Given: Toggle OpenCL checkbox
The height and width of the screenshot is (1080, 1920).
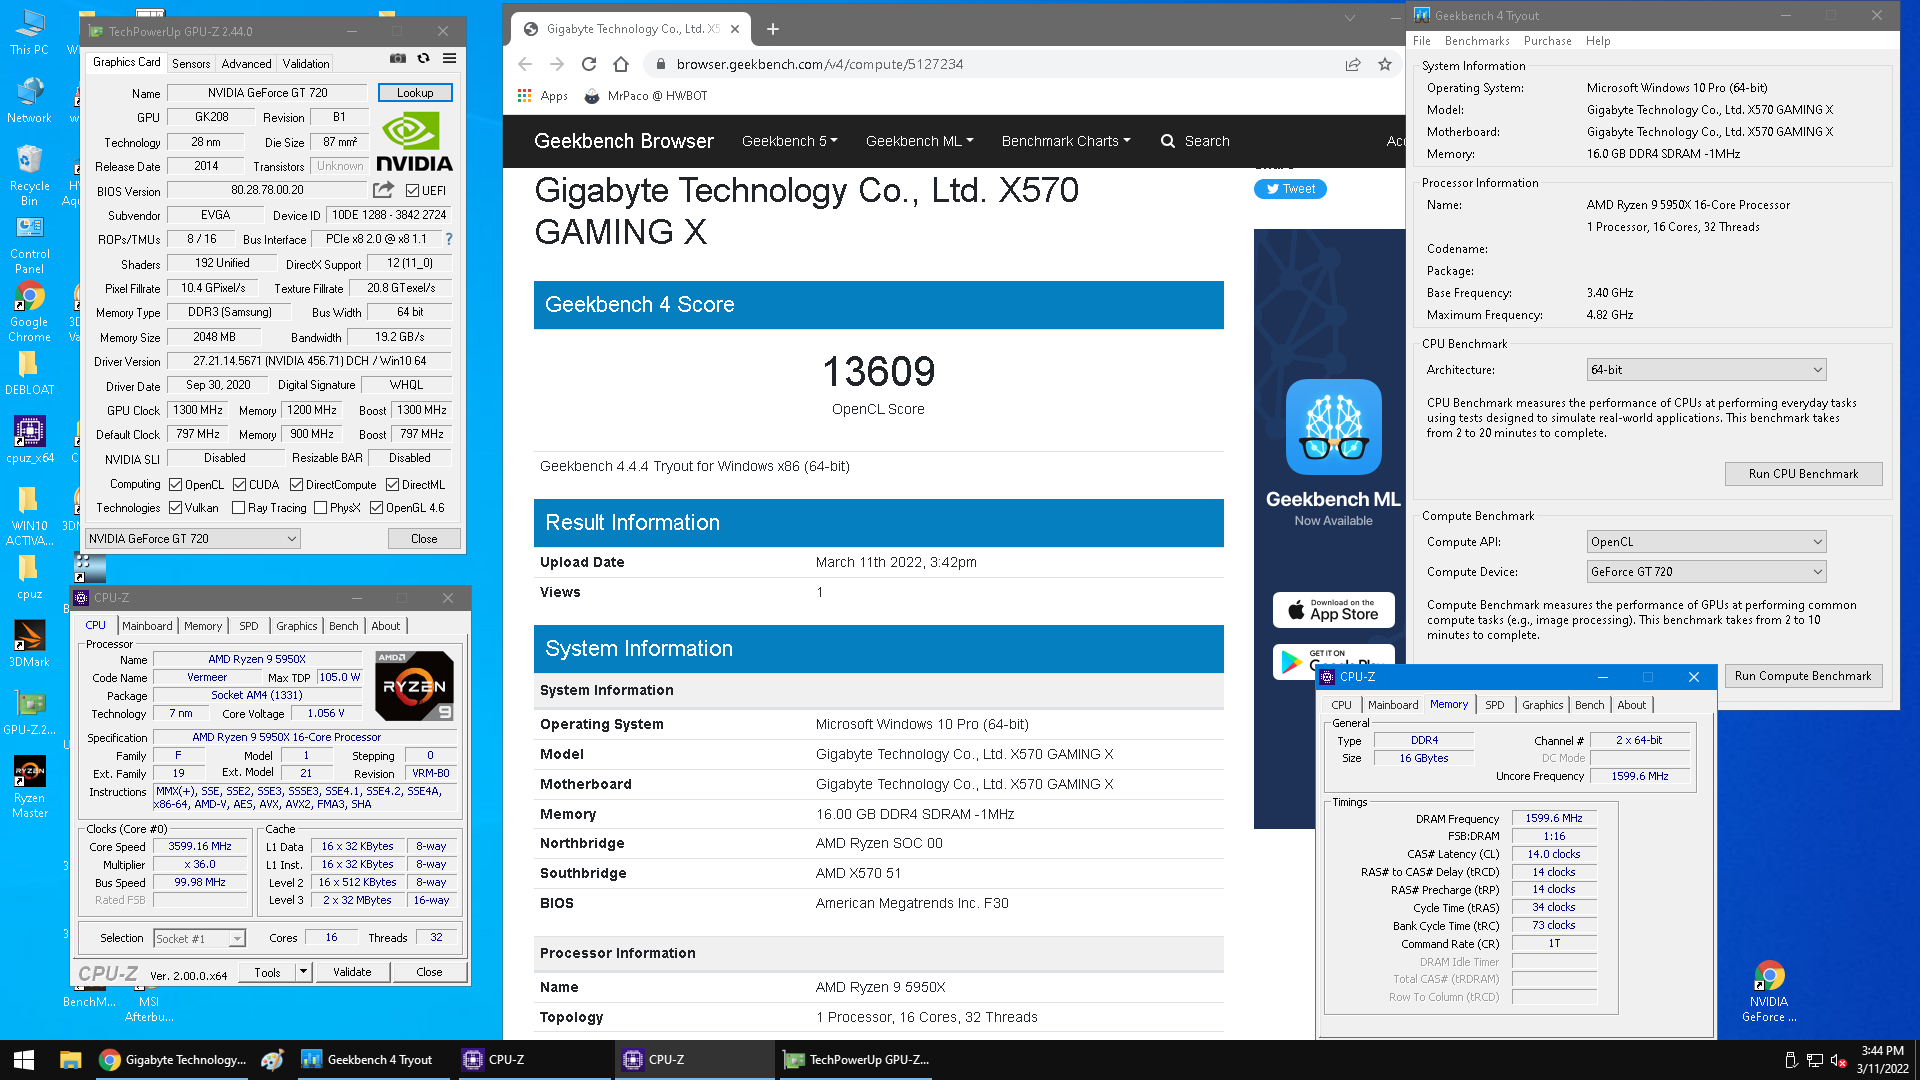Looking at the screenshot, I should pyautogui.click(x=176, y=484).
